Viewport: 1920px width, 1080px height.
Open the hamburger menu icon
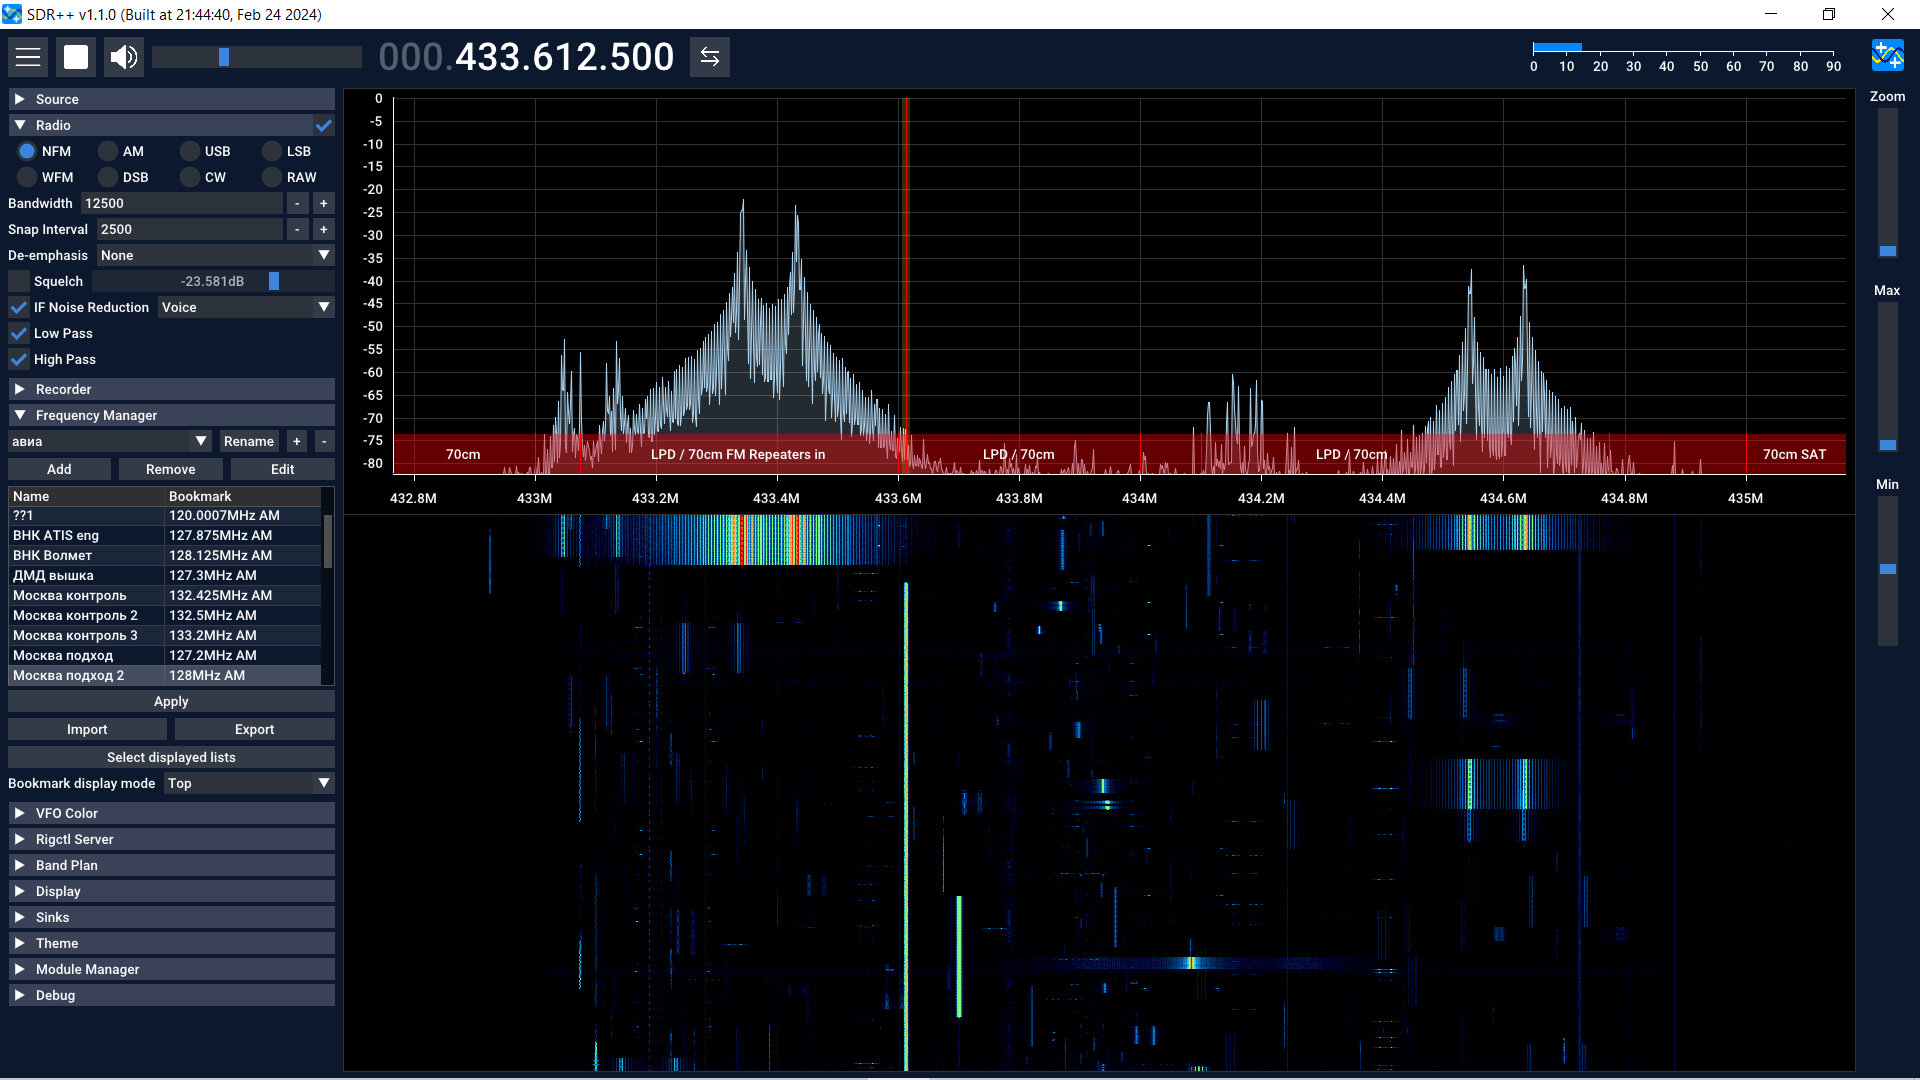pyautogui.click(x=28, y=57)
